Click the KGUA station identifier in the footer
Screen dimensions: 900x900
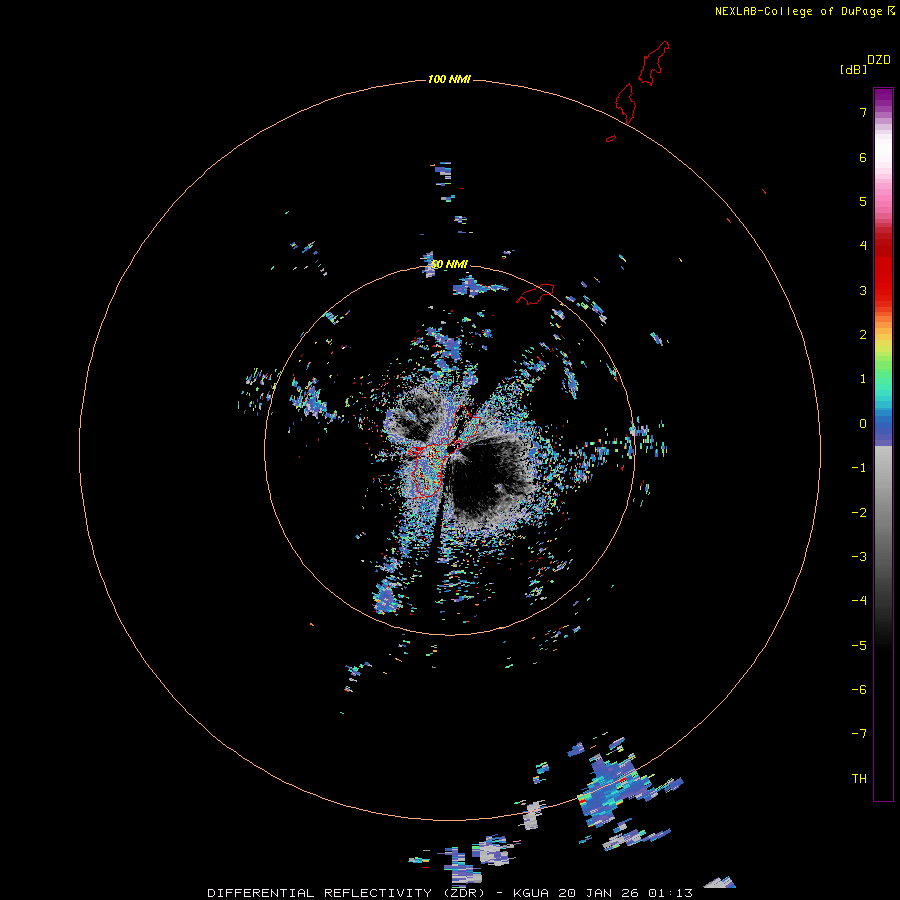pyautogui.click(x=531, y=893)
